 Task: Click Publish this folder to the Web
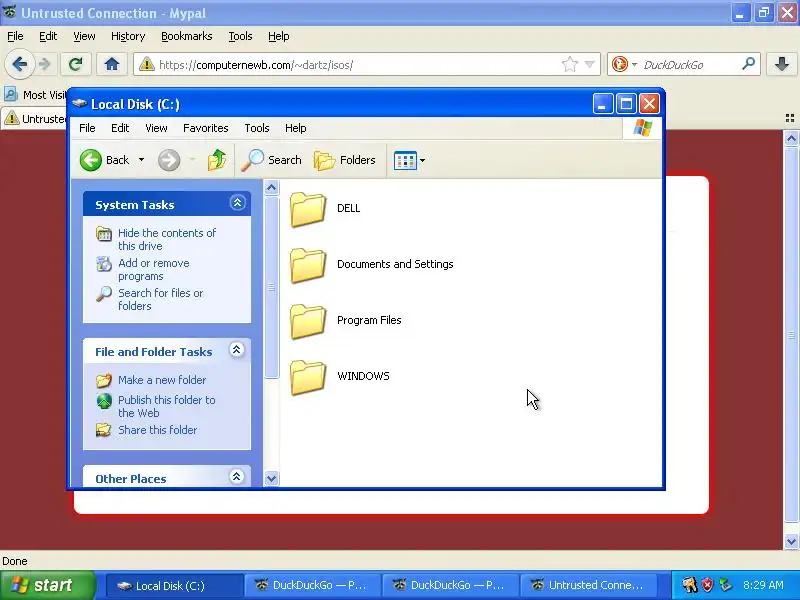(166, 407)
